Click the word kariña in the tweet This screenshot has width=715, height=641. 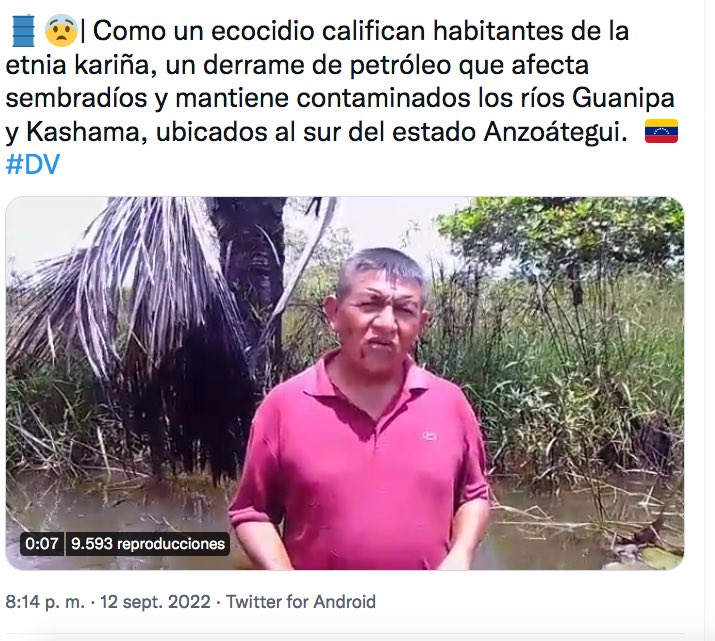(x=112, y=65)
